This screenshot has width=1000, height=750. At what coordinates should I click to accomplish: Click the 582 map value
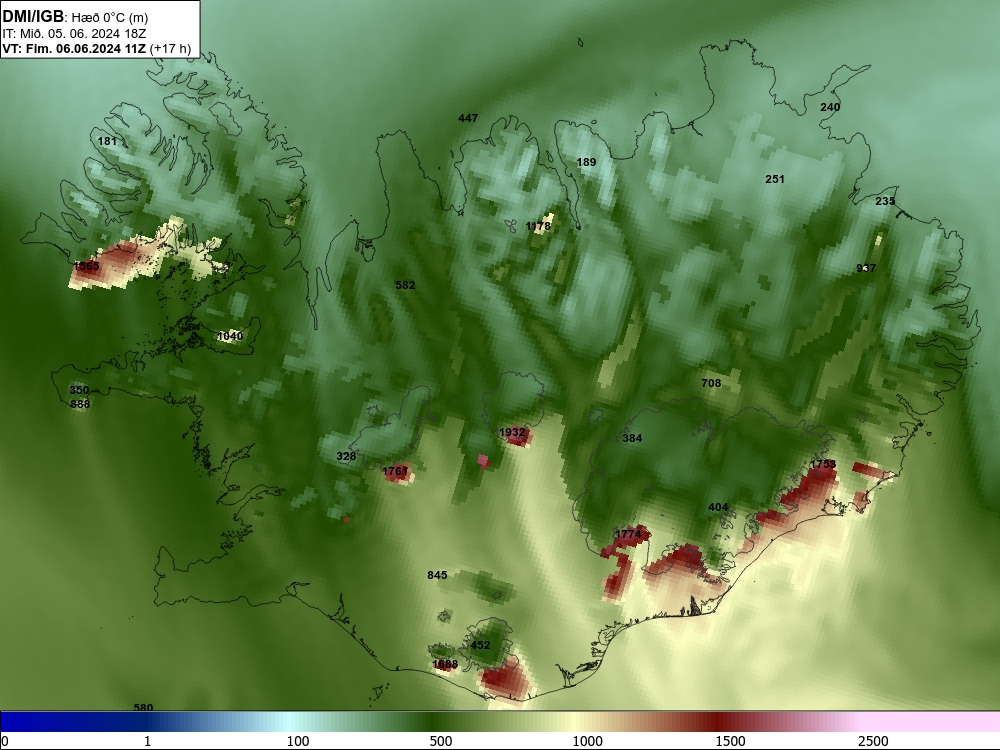coord(405,285)
